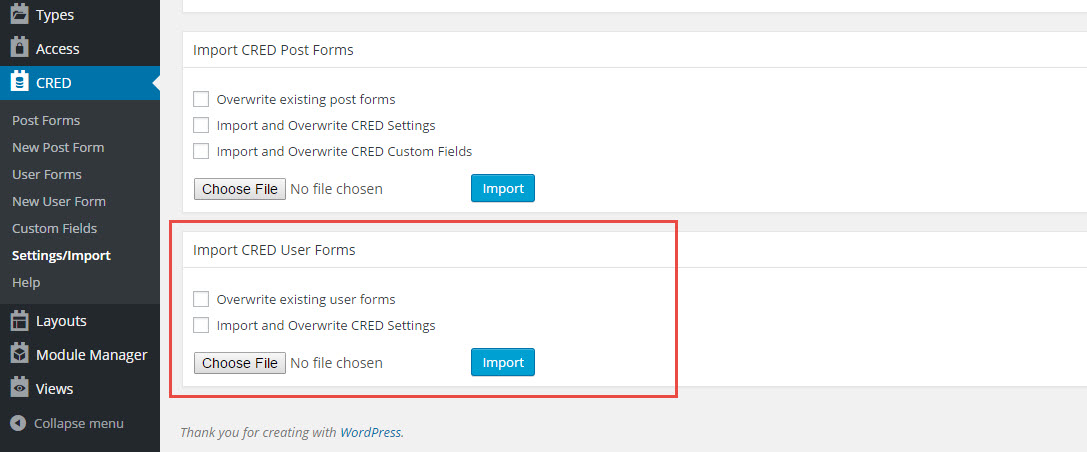Viewport: 1087px width, 452px height.
Task: Open the WordPress footer link
Action: click(370, 432)
